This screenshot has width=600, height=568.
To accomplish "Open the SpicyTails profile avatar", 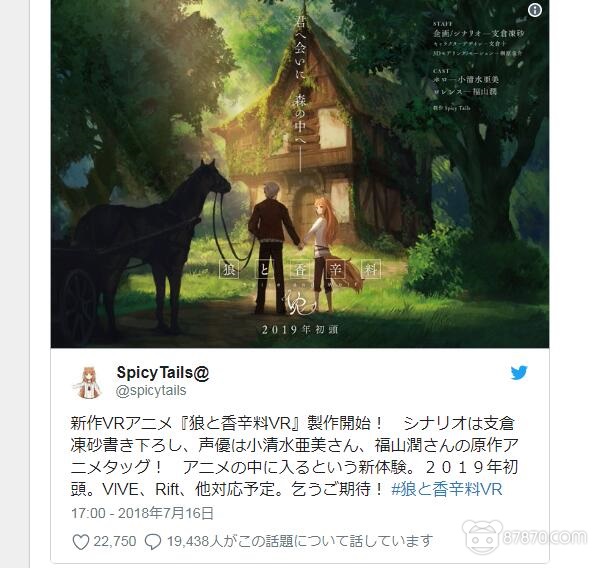I will [88, 382].
